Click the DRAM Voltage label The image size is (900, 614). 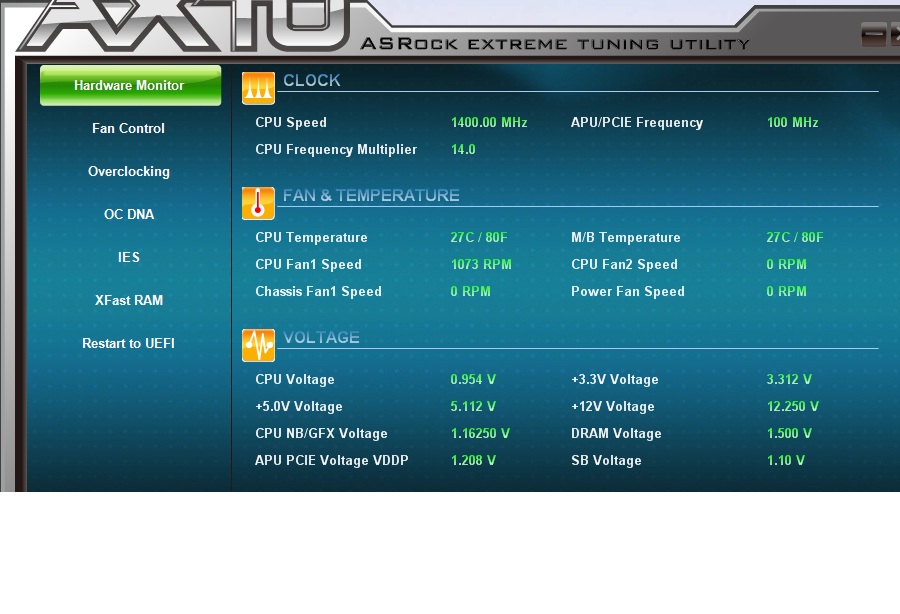(616, 434)
